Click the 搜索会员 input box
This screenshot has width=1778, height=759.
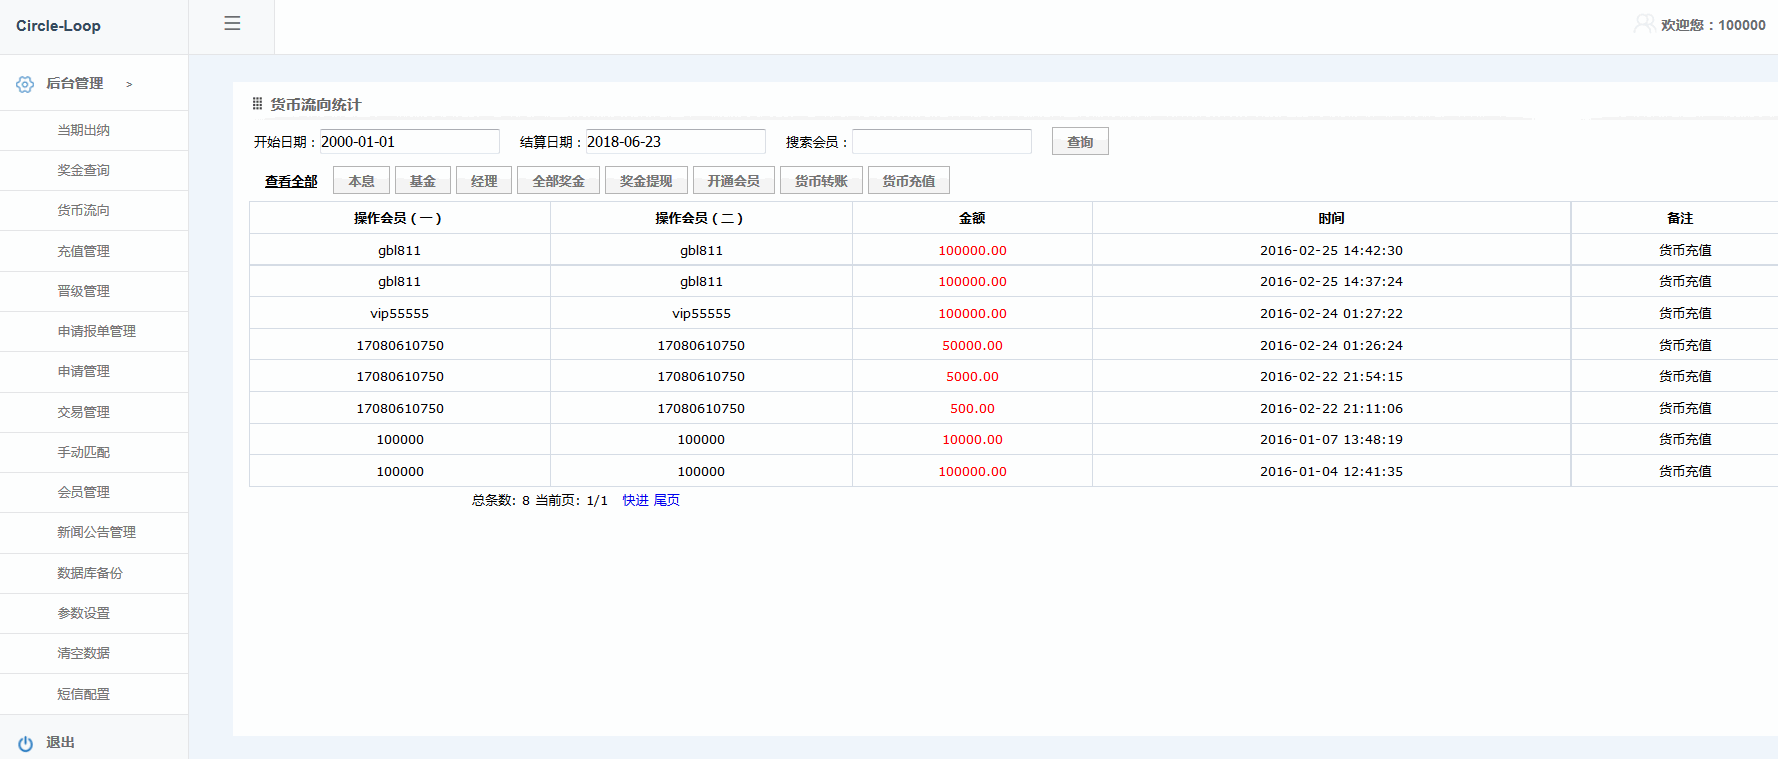(x=941, y=142)
